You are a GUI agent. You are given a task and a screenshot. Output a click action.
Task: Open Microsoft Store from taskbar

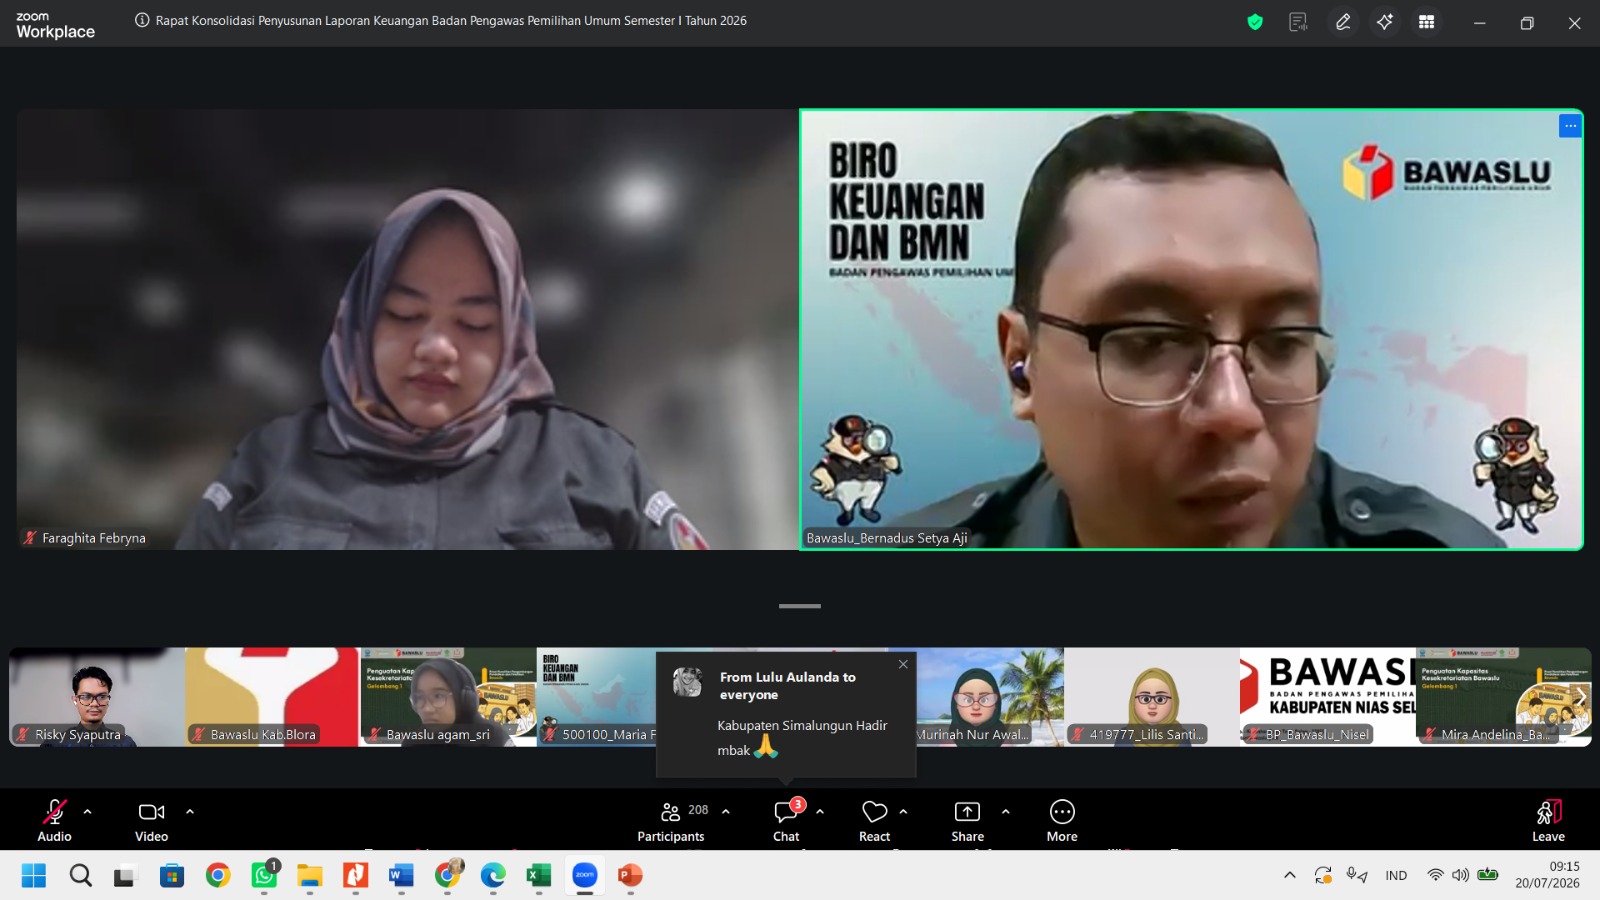(172, 876)
